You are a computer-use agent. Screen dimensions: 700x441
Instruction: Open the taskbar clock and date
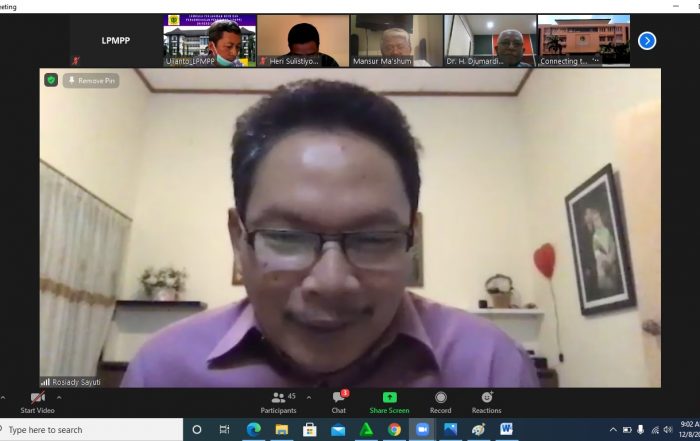coord(689,429)
